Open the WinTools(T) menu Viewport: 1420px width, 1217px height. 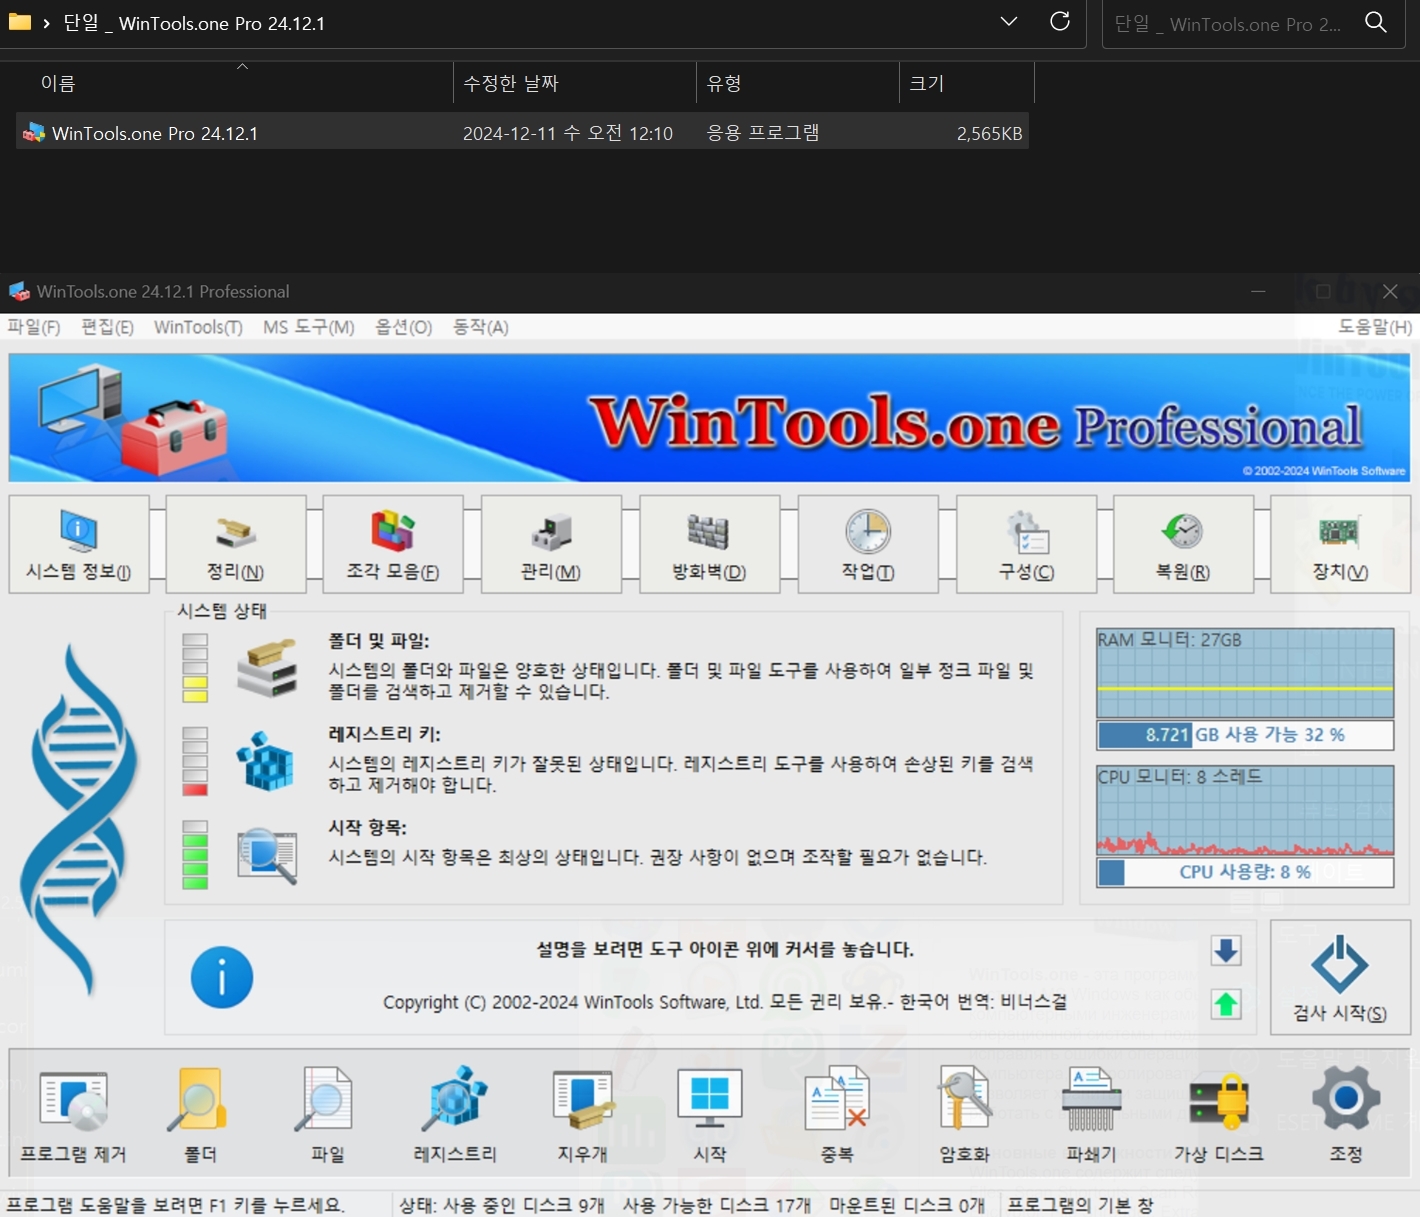tap(198, 327)
